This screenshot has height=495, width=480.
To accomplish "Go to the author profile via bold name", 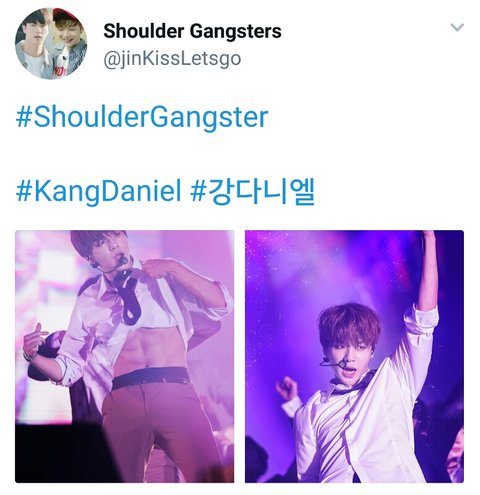I will point(192,31).
